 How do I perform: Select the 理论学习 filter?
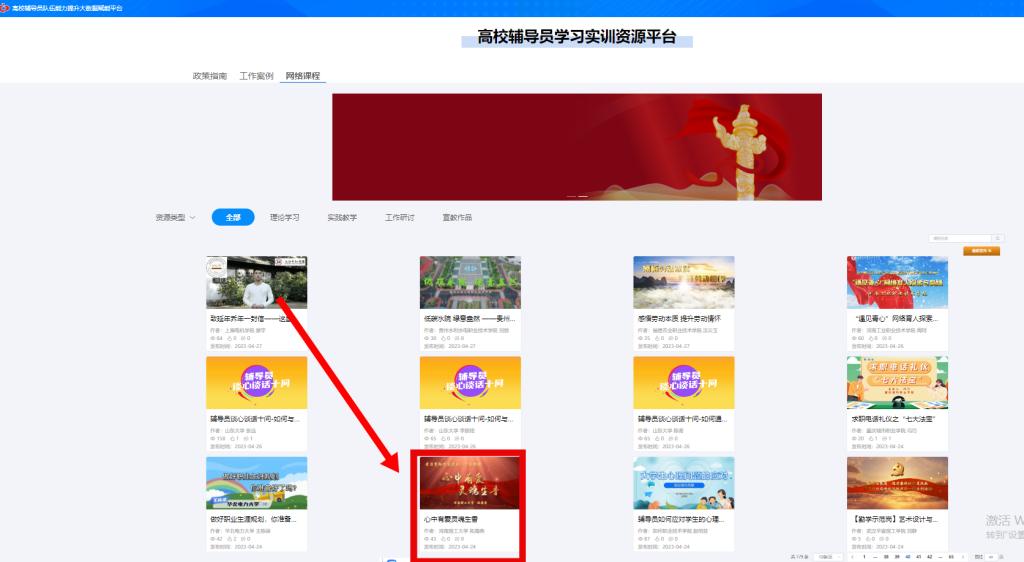pos(284,217)
